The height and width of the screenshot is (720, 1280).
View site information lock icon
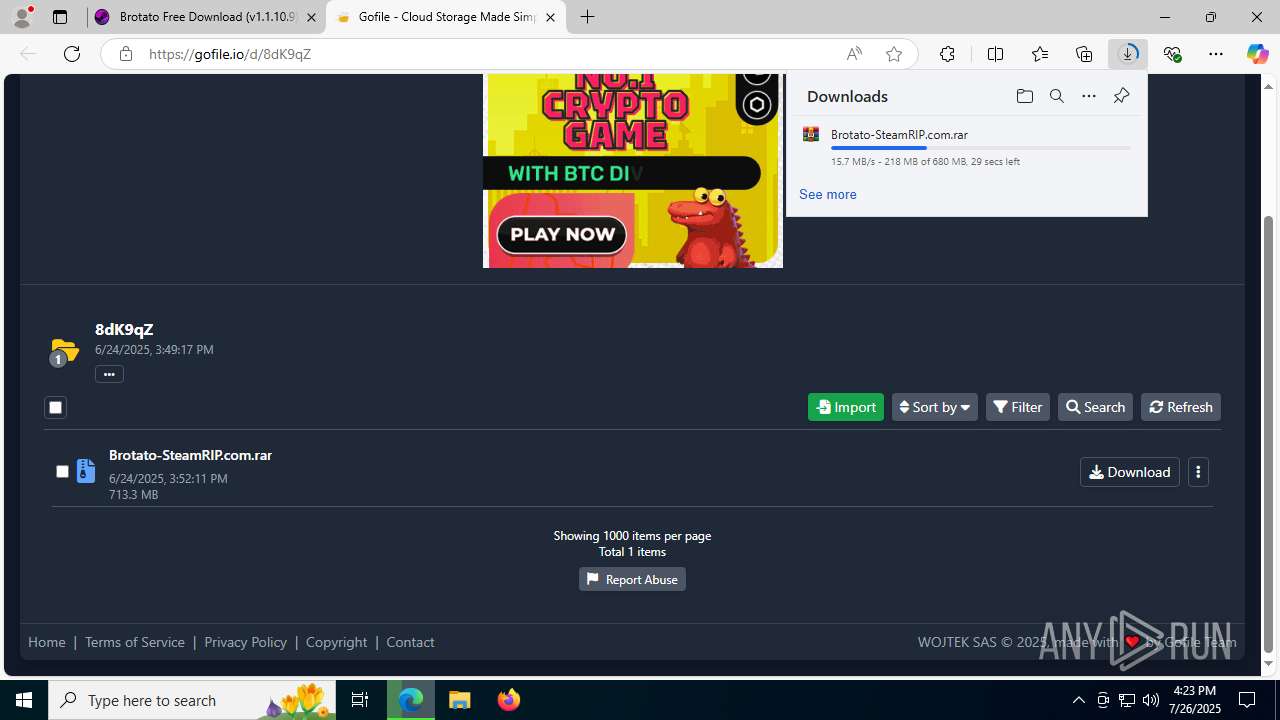coord(126,54)
